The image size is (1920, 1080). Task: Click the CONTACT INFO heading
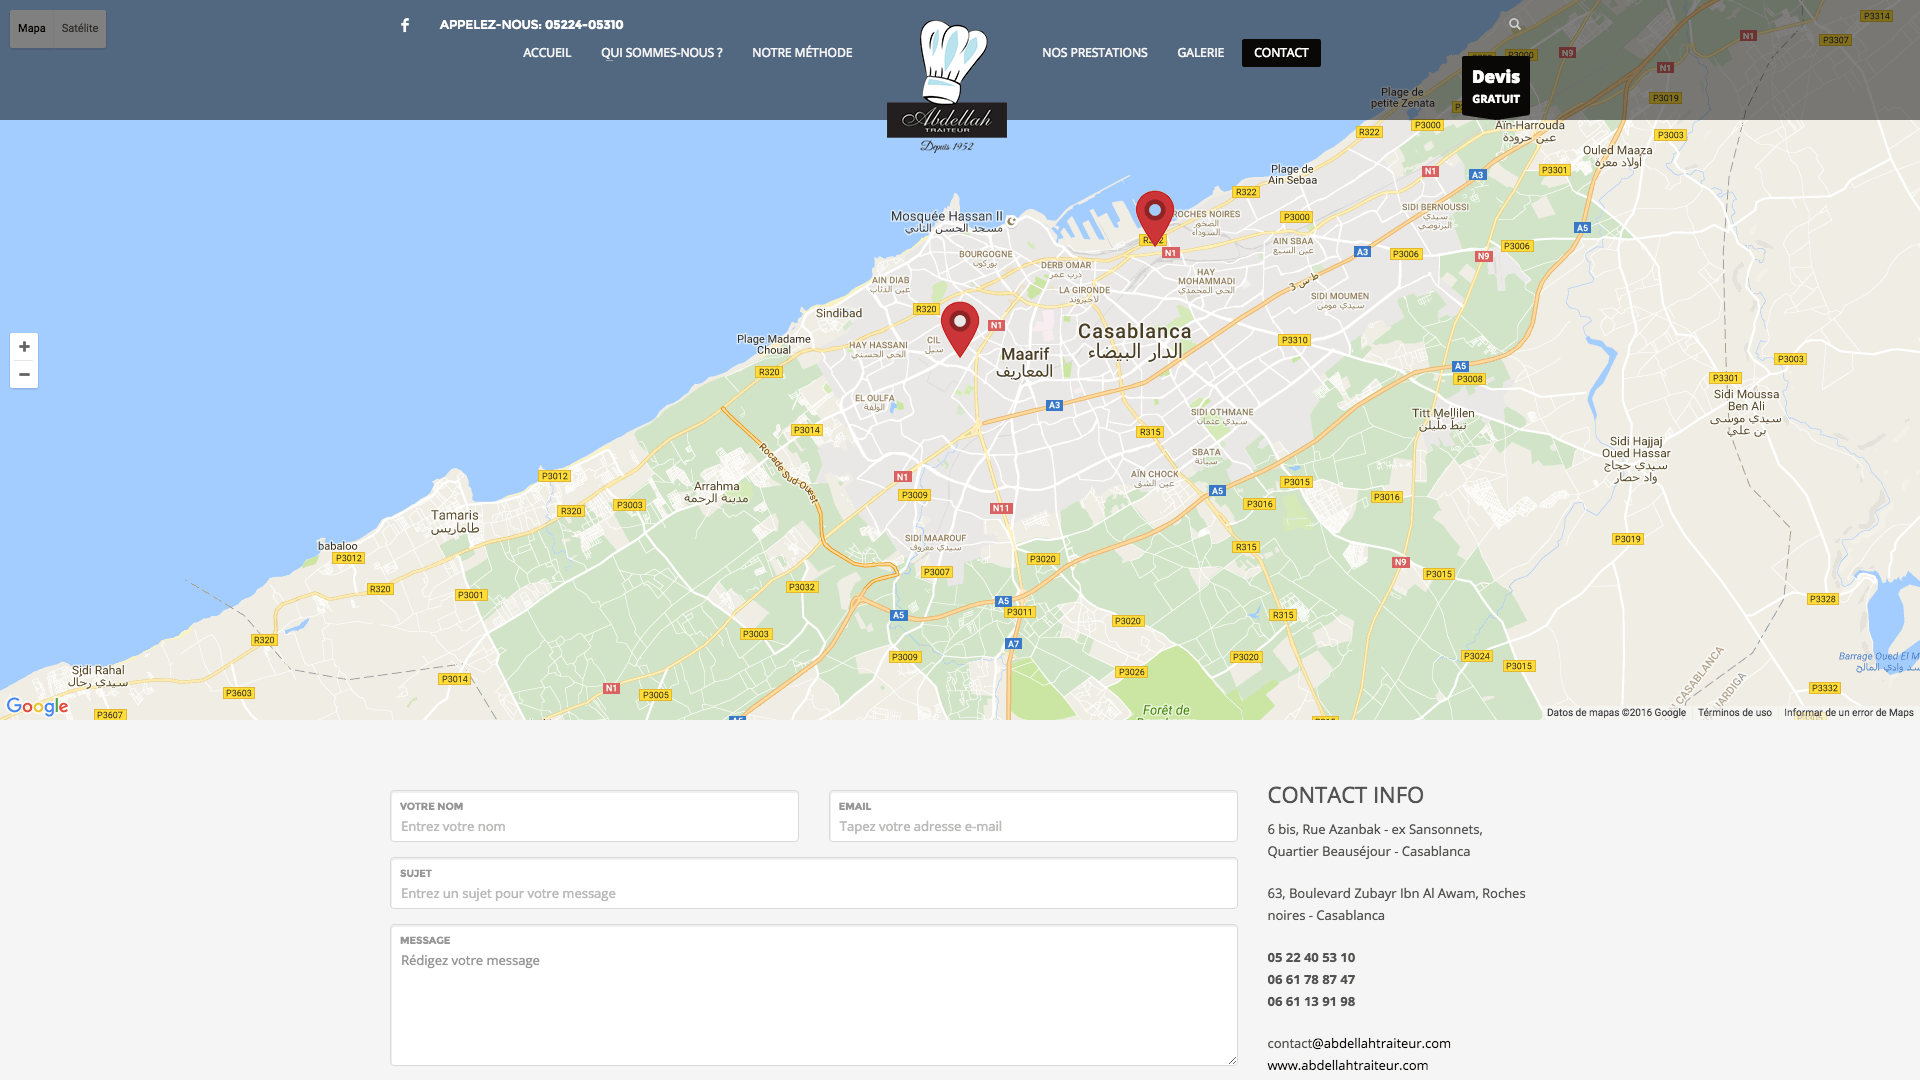click(x=1345, y=795)
